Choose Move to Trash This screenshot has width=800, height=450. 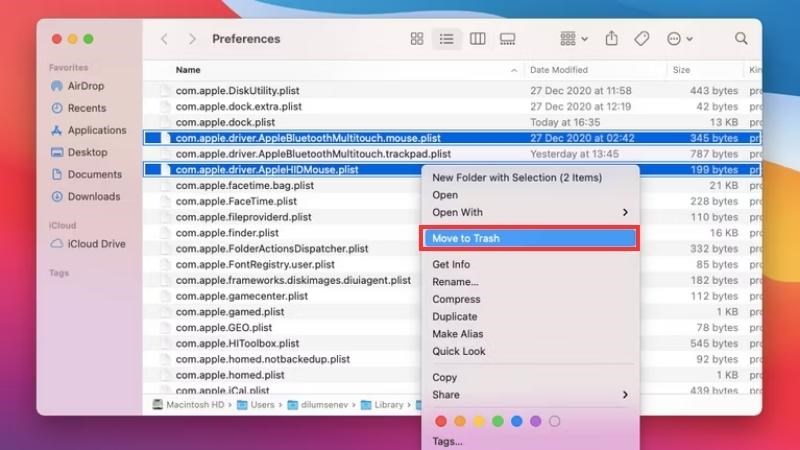[530, 238]
